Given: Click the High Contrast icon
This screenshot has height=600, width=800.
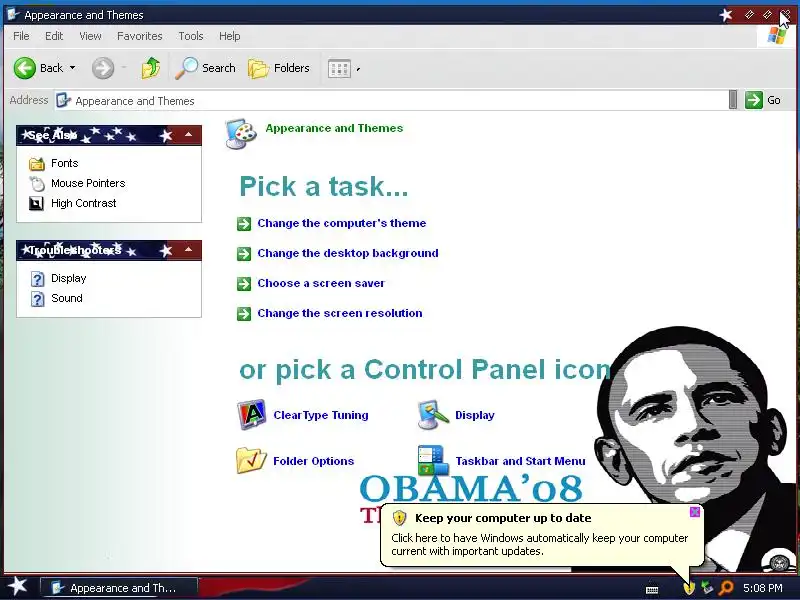Looking at the screenshot, I should [36, 204].
